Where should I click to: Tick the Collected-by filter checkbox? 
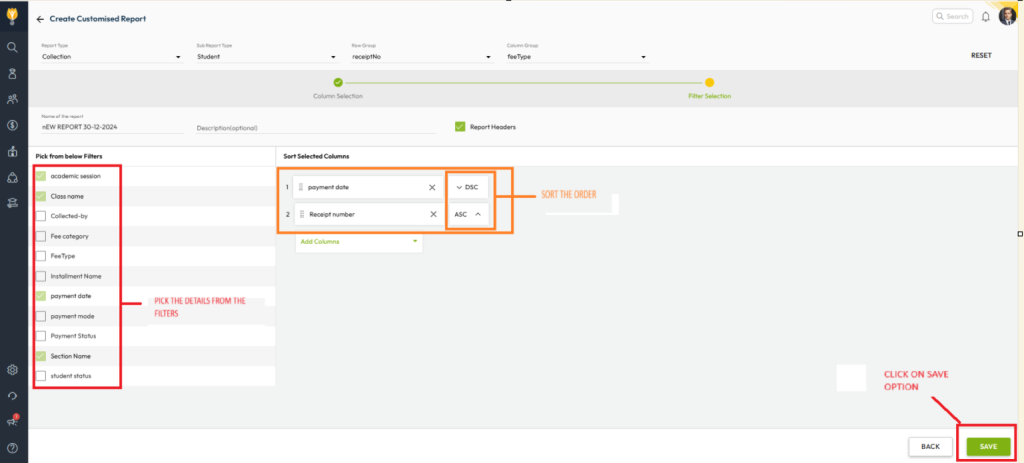tap(41, 216)
